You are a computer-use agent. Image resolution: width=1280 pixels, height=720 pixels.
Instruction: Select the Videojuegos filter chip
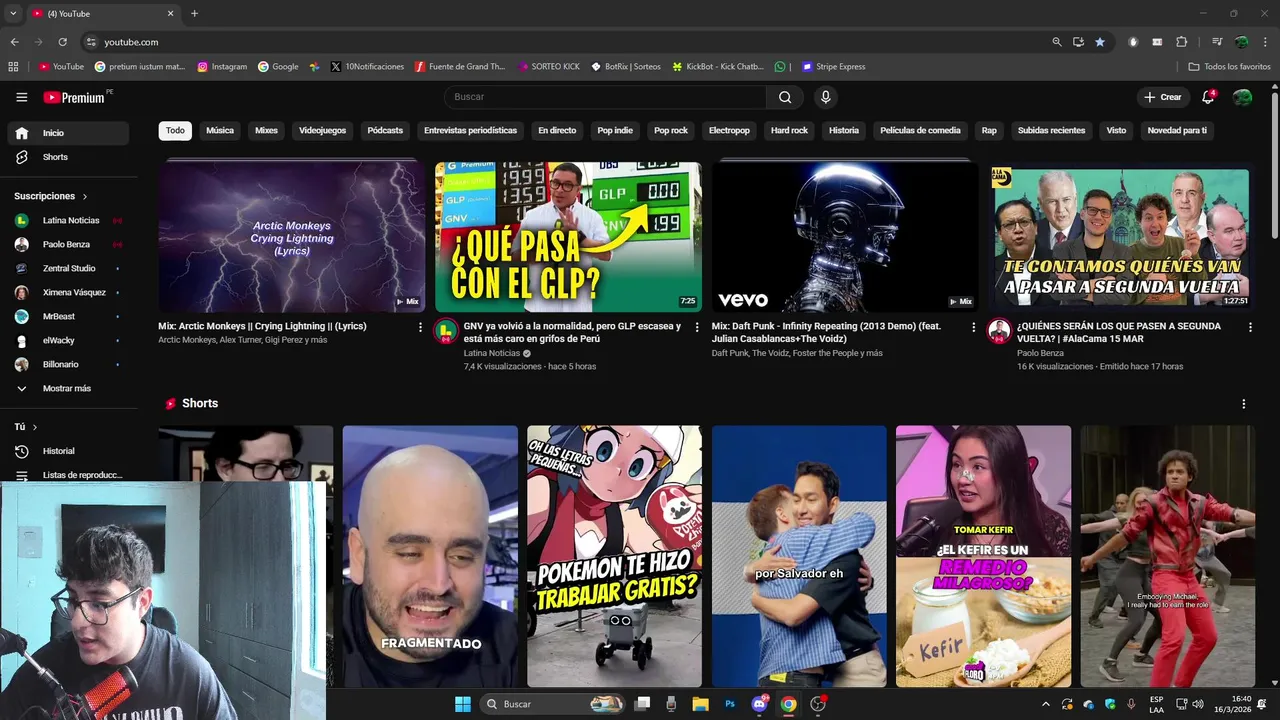pos(322,130)
